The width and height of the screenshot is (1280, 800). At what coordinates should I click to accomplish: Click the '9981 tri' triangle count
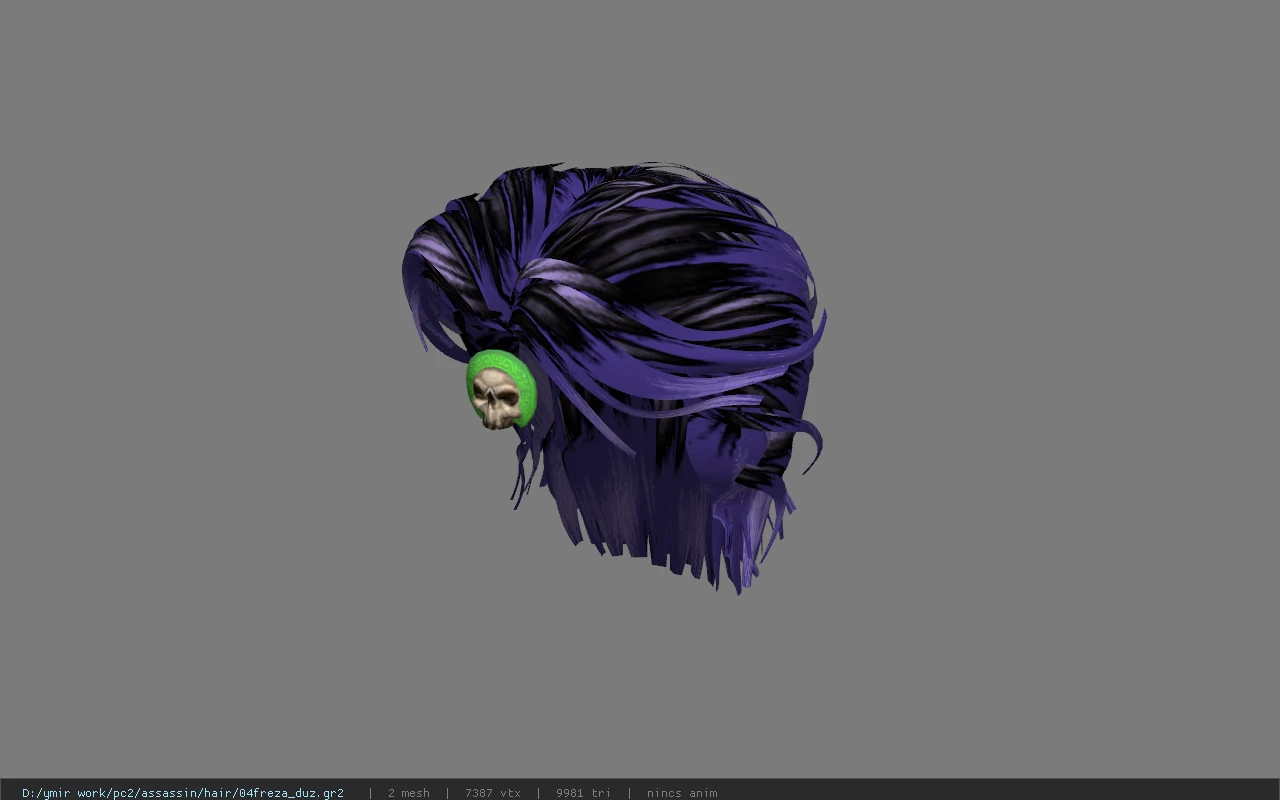(x=584, y=793)
